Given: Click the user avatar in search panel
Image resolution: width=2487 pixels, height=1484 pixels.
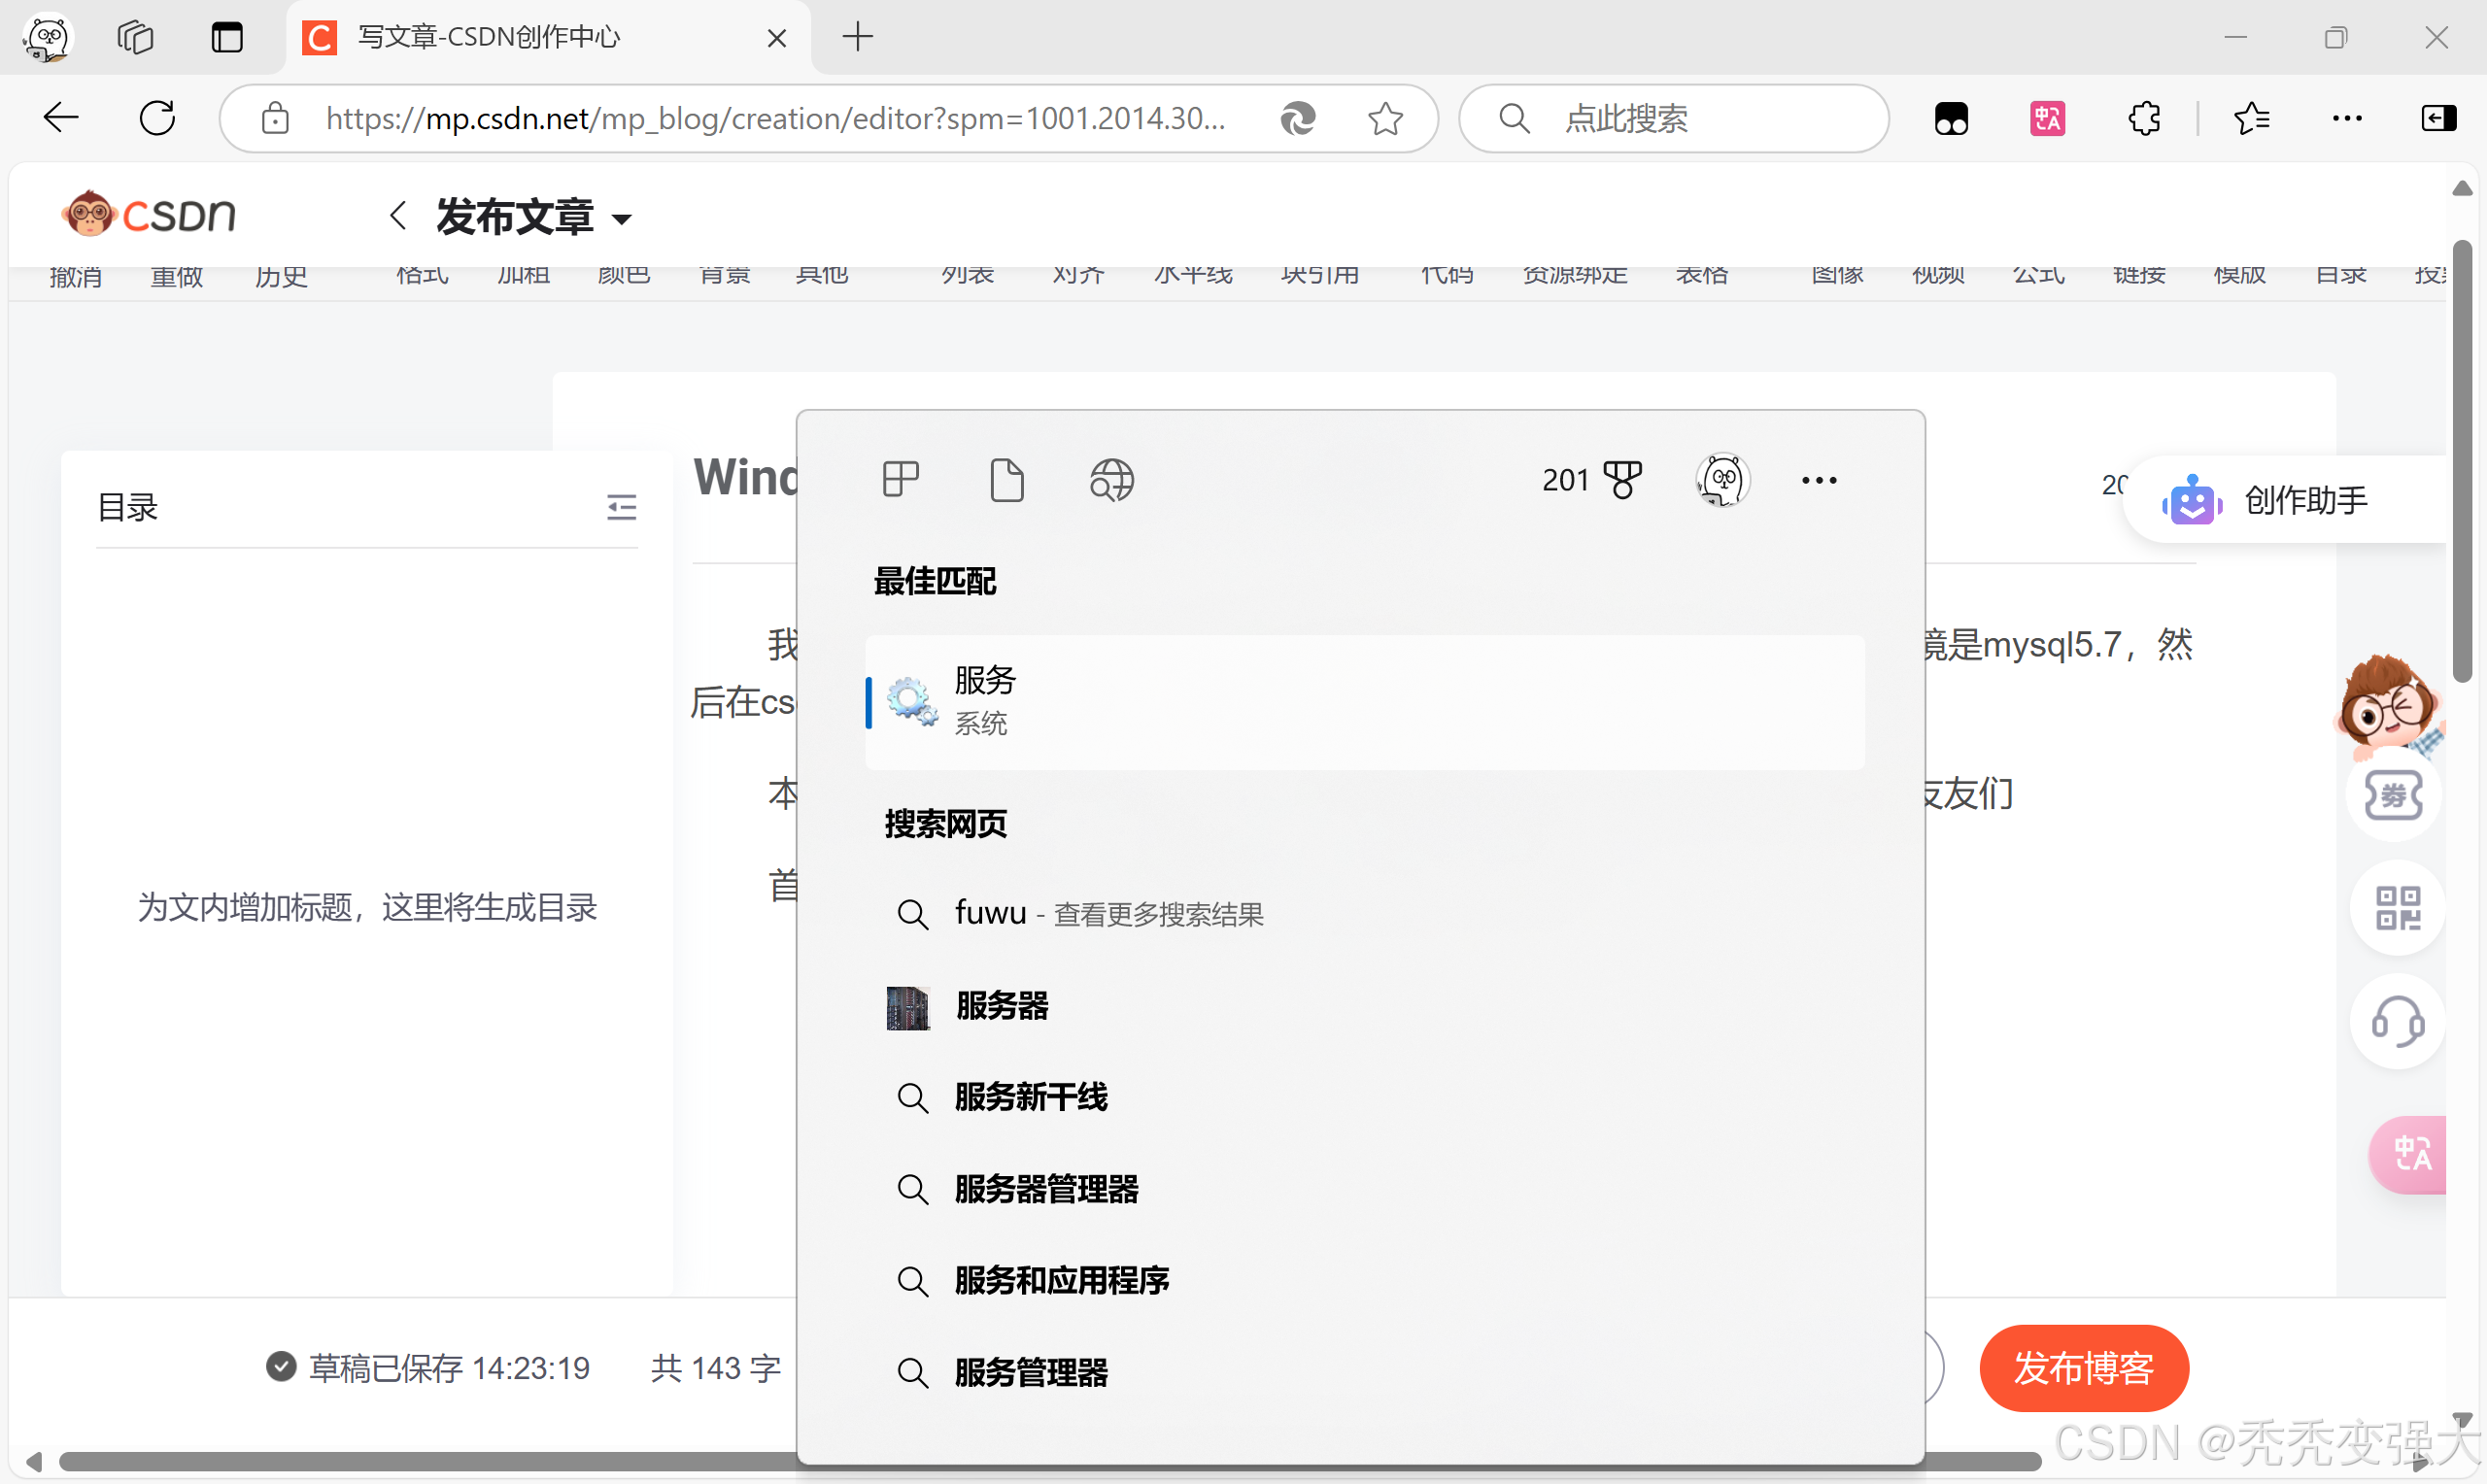Looking at the screenshot, I should pyautogui.click(x=1722, y=480).
